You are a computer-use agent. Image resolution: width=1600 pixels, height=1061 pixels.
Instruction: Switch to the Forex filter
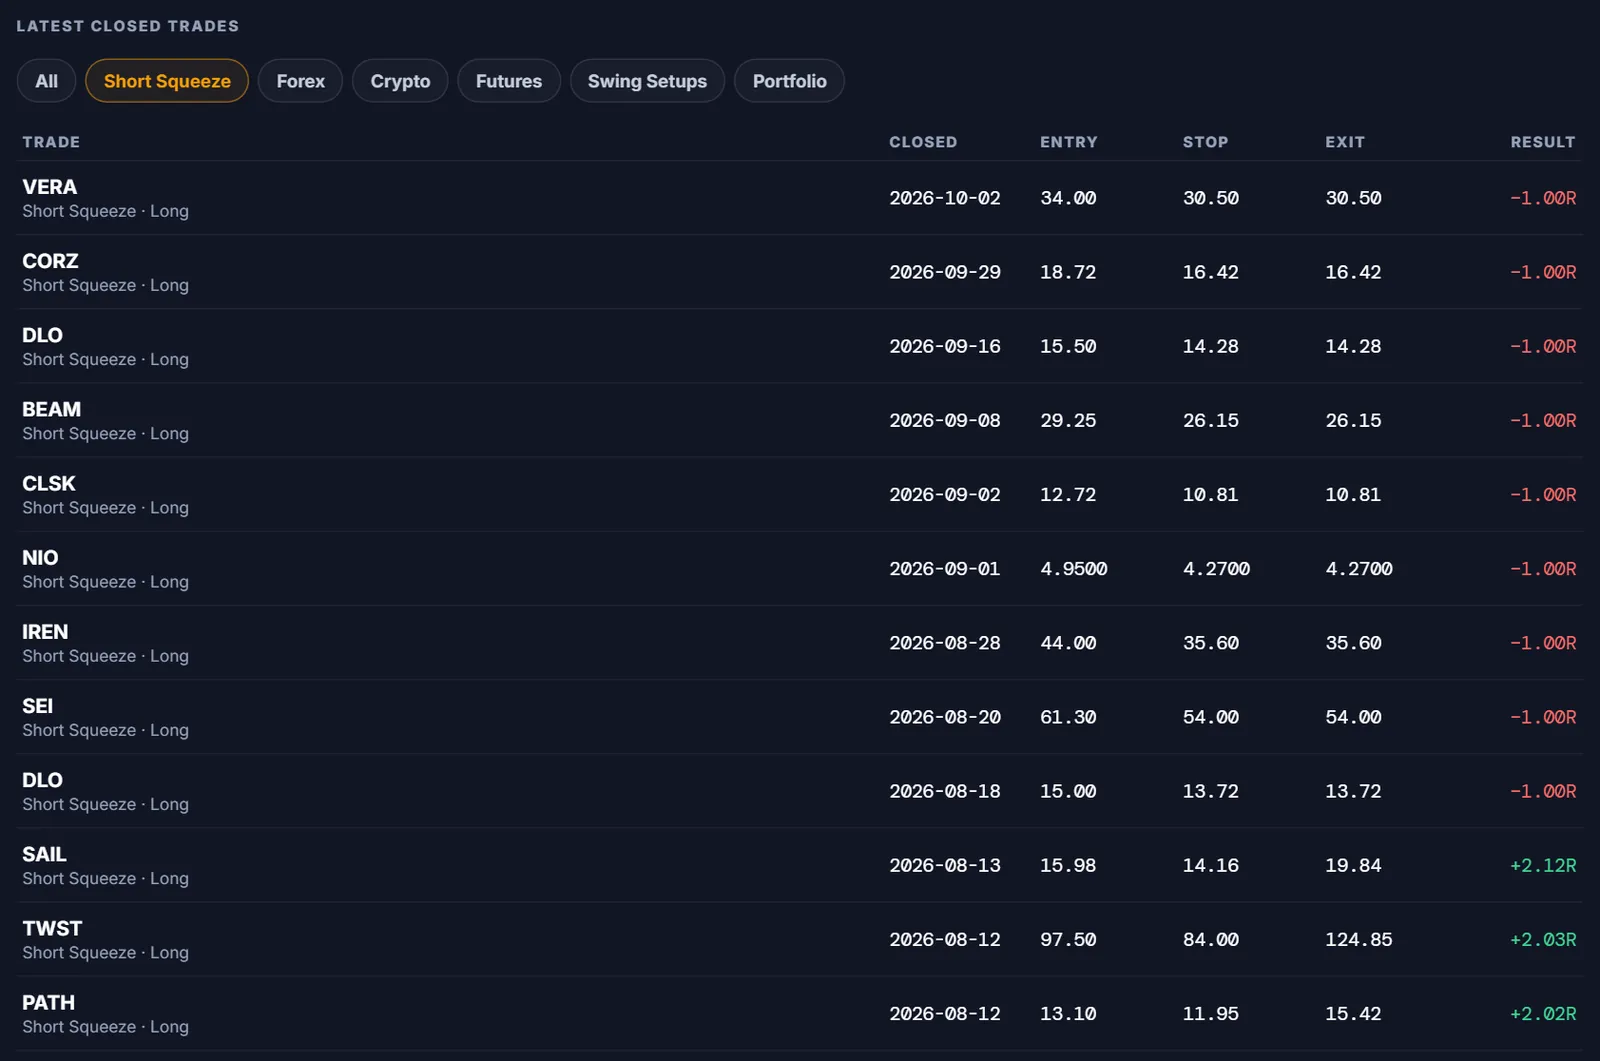coord(300,81)
